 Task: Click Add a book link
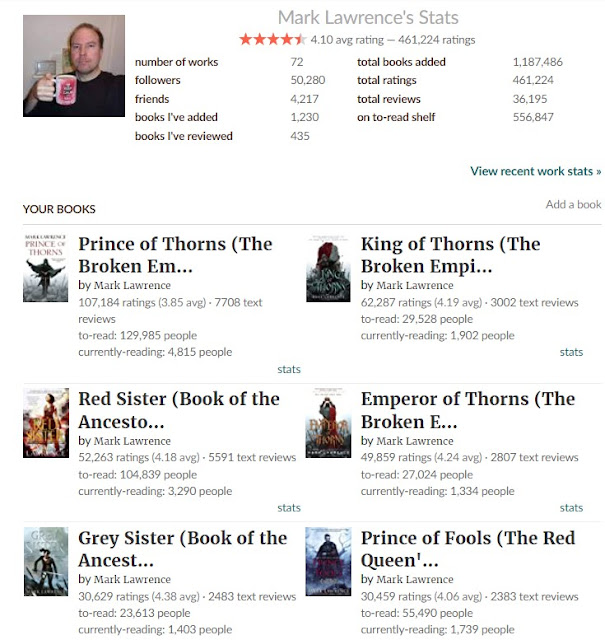click(573, 204)
